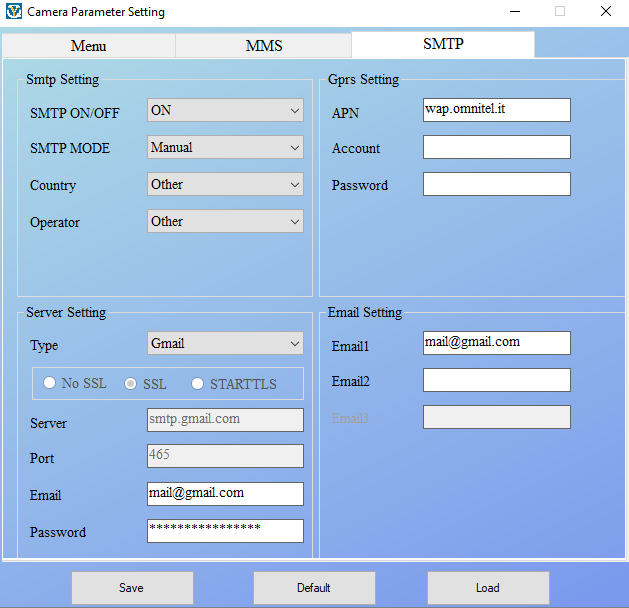Click the app icon in title bar
The height and width of the screenshot is (608, 629).
[x=13, y=12]
